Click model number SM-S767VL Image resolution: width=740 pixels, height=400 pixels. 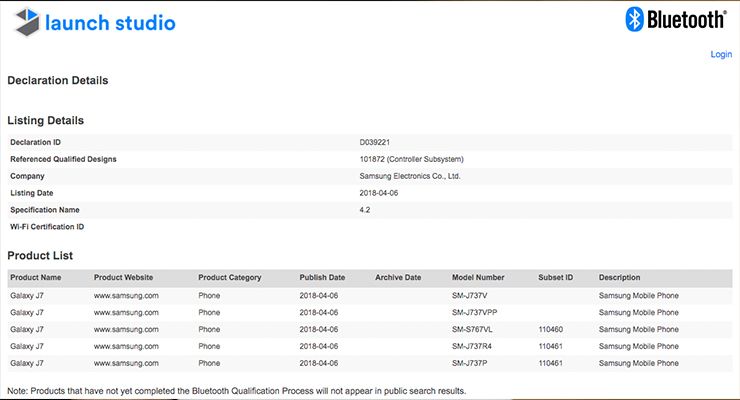(x=478, y=329)
